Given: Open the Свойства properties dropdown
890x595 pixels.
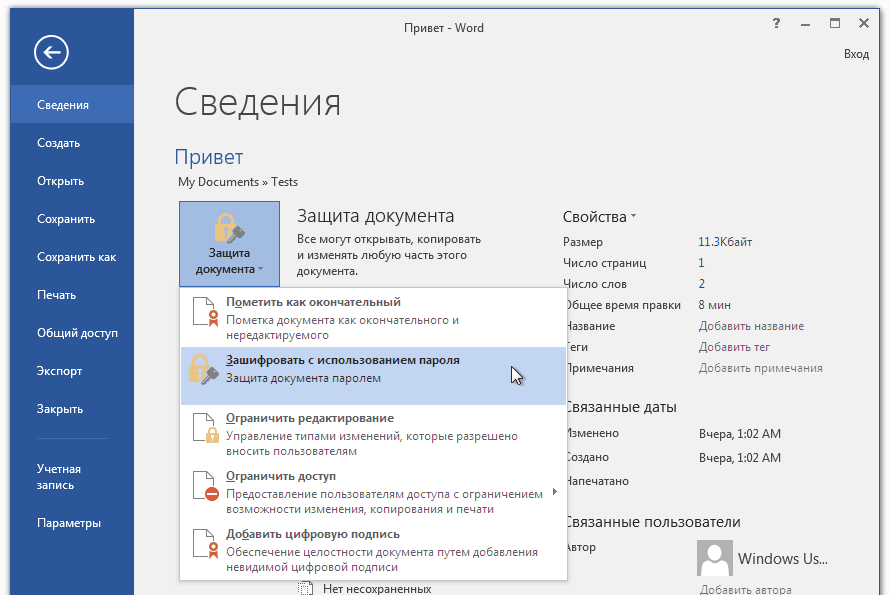Looking at the screenshot, I should click(599, 217).
